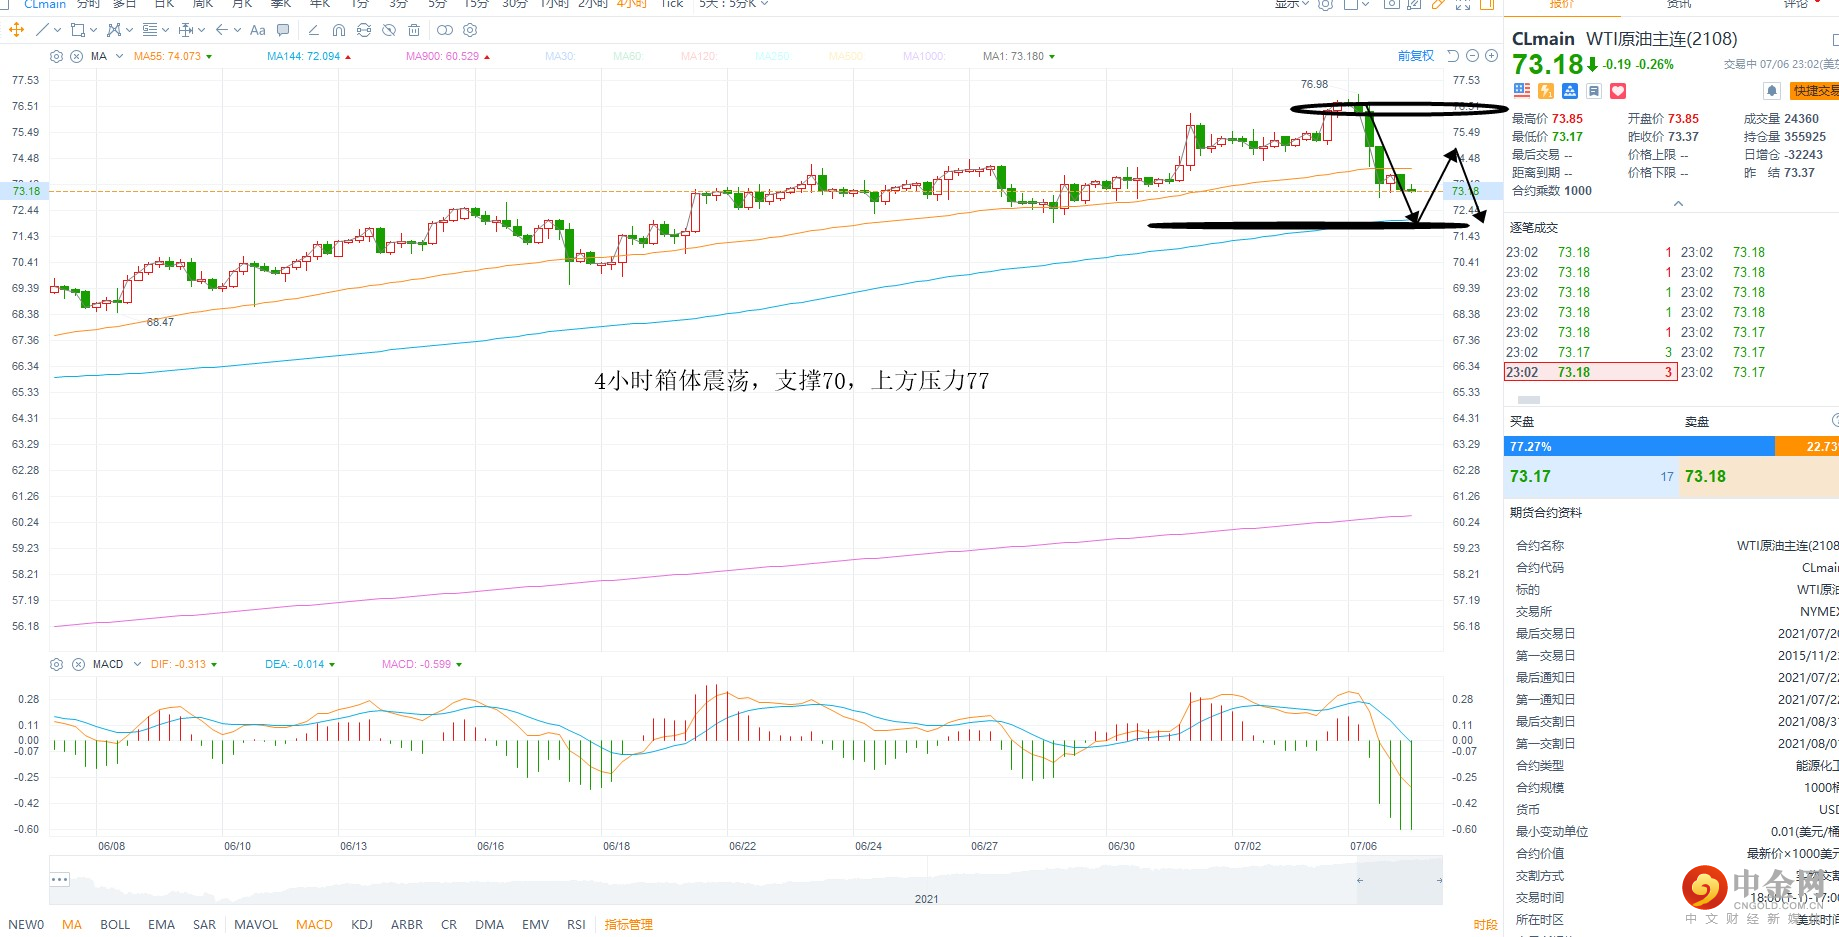1839x937 pixels.
Task: Open 指标管理 indicator management
Action: tap(629, 925)
